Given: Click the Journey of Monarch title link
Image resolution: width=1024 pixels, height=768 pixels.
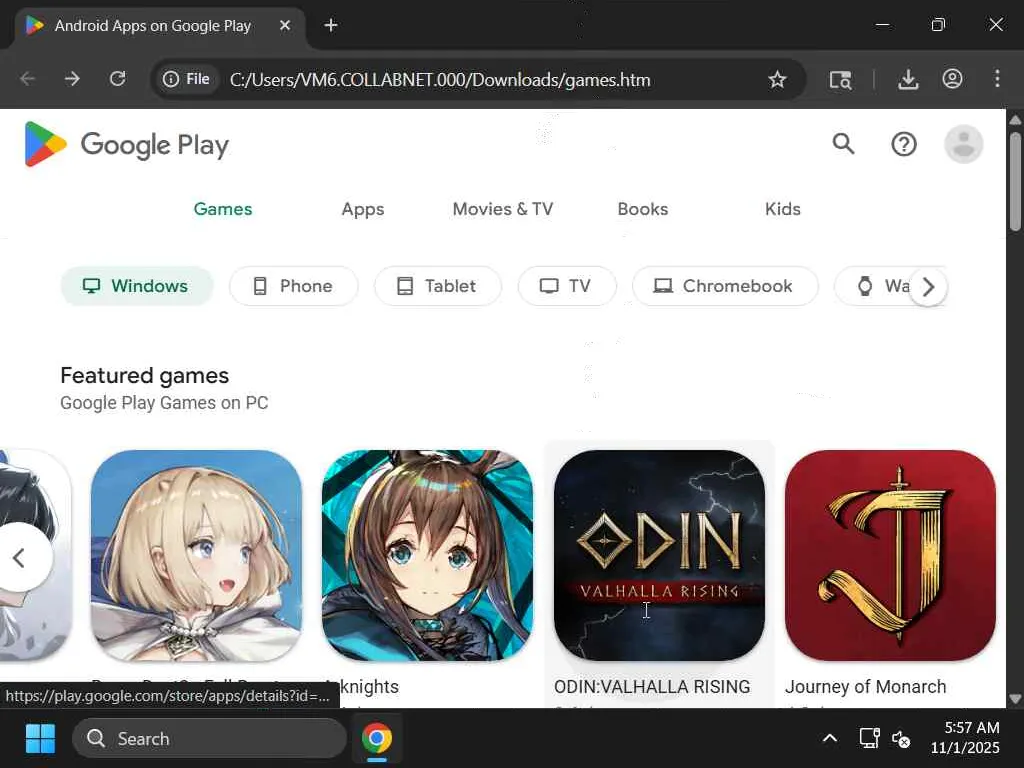Looking at the screenshot, I should click(x=865, y=686).
